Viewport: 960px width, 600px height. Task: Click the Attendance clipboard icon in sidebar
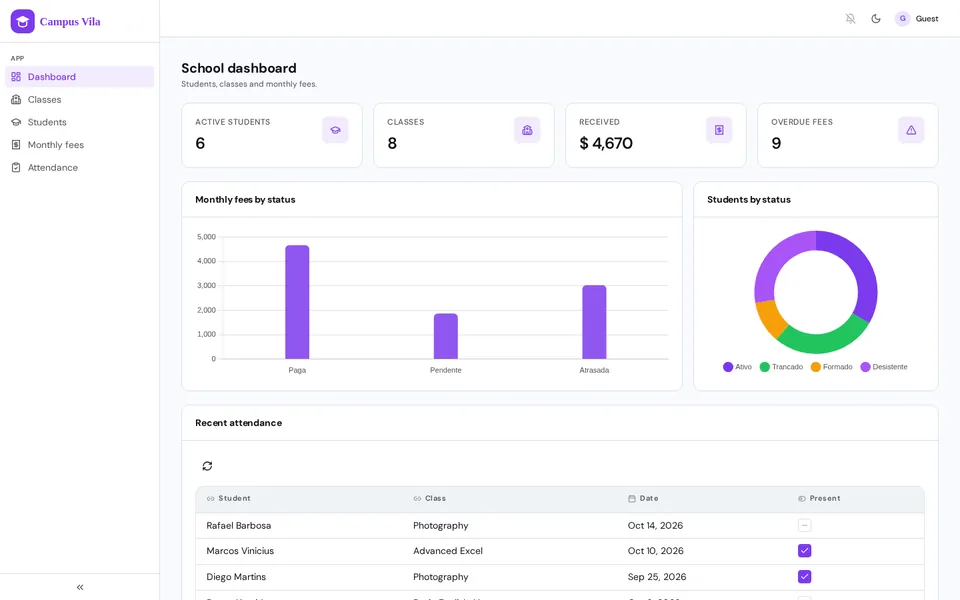coord(16,167)
